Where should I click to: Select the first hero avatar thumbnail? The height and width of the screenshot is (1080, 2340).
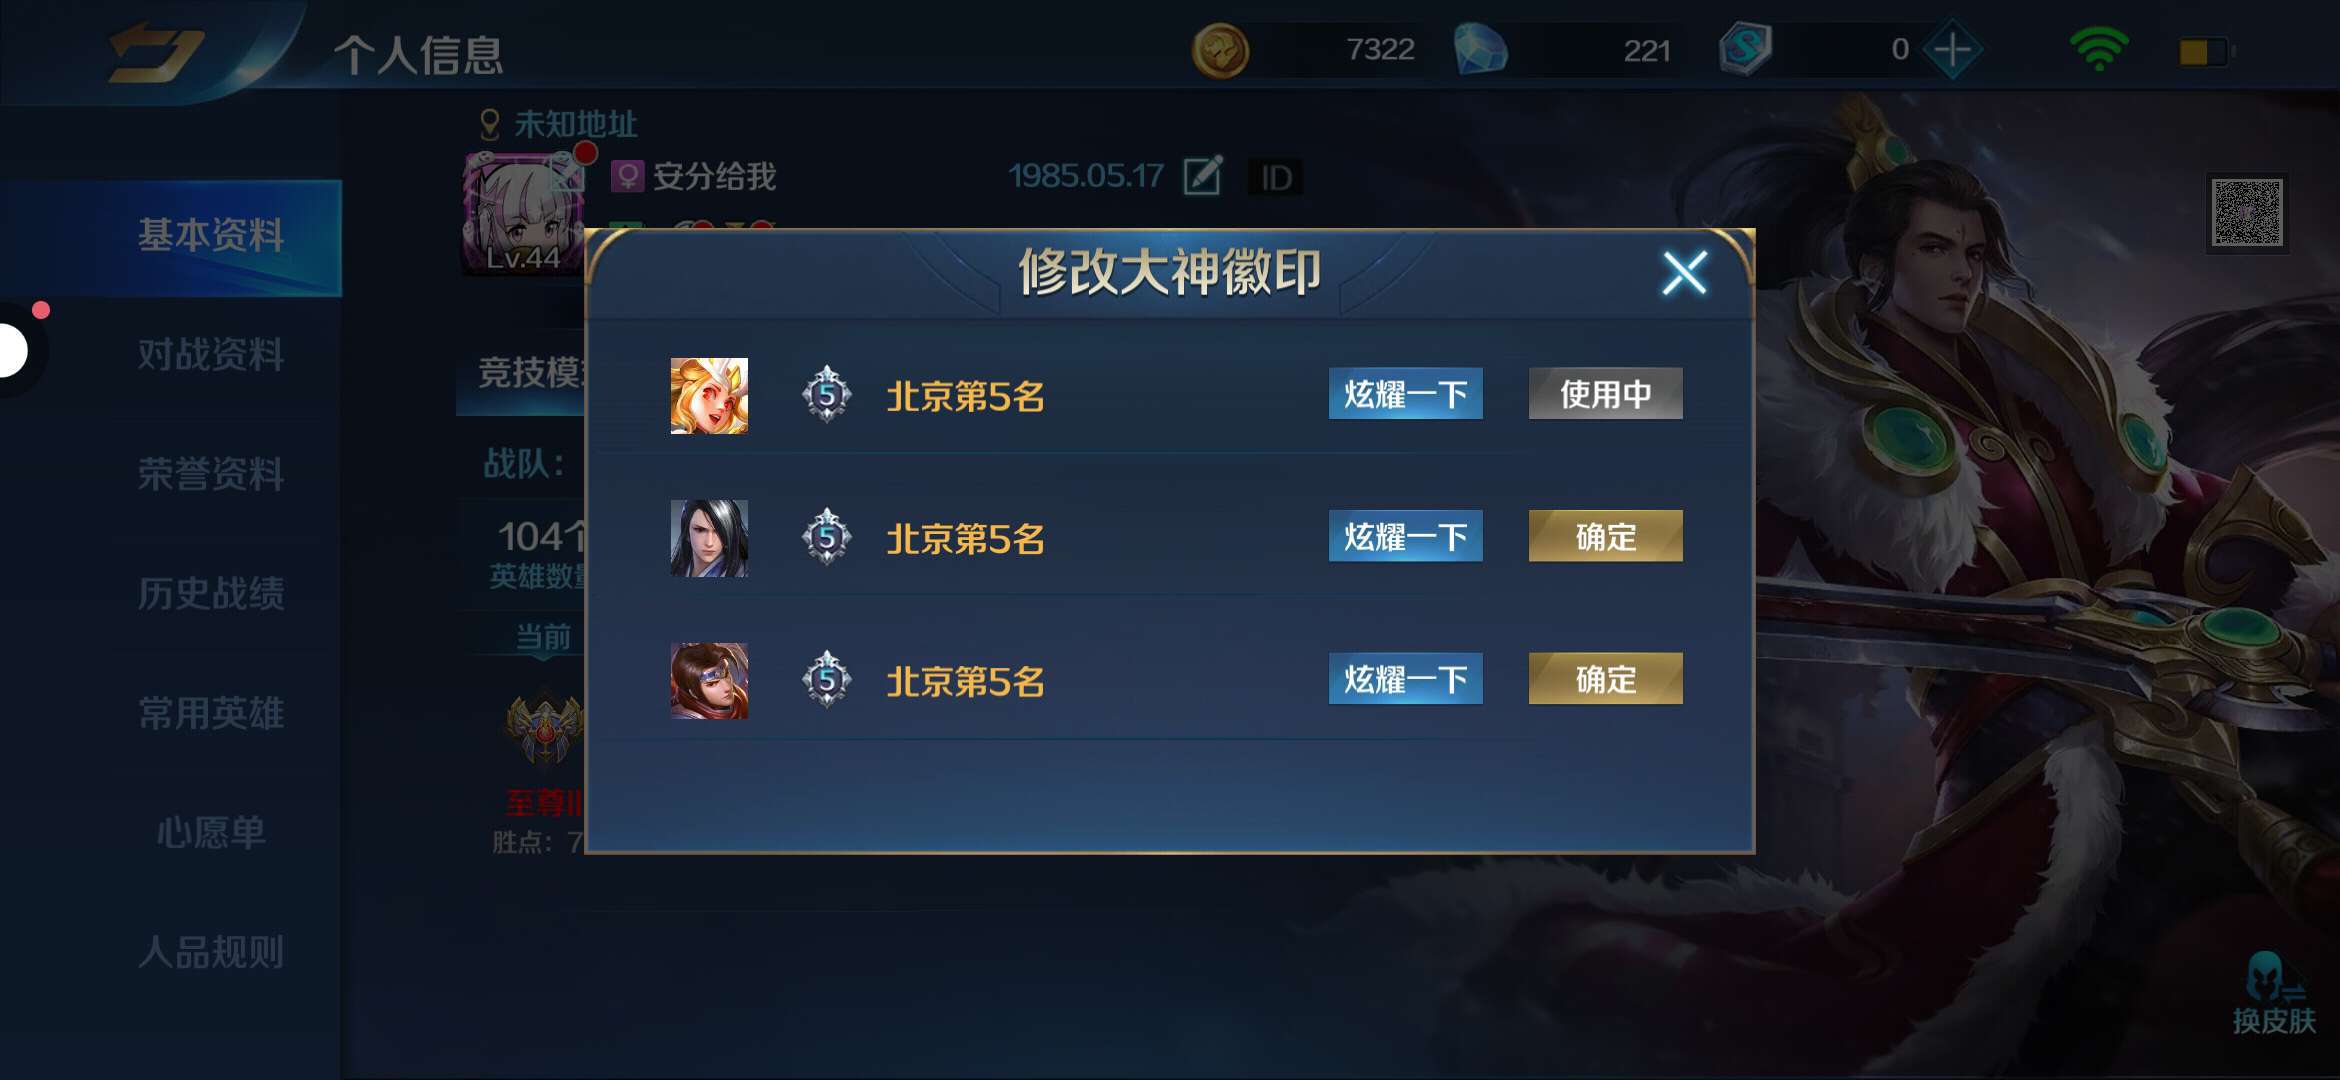[x=709, y=396]
